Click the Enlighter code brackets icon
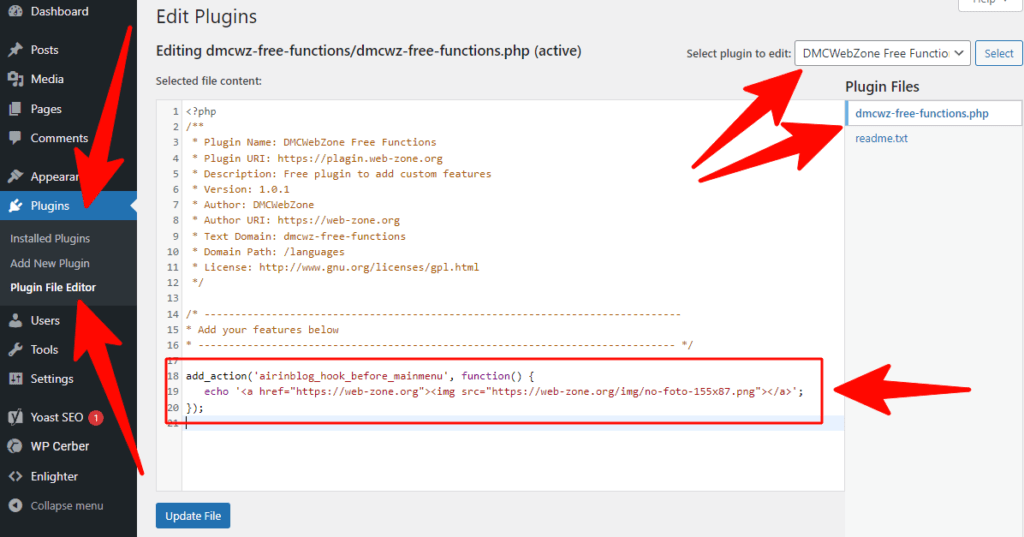The image size is (1024, 537). (x=16, y=476)
